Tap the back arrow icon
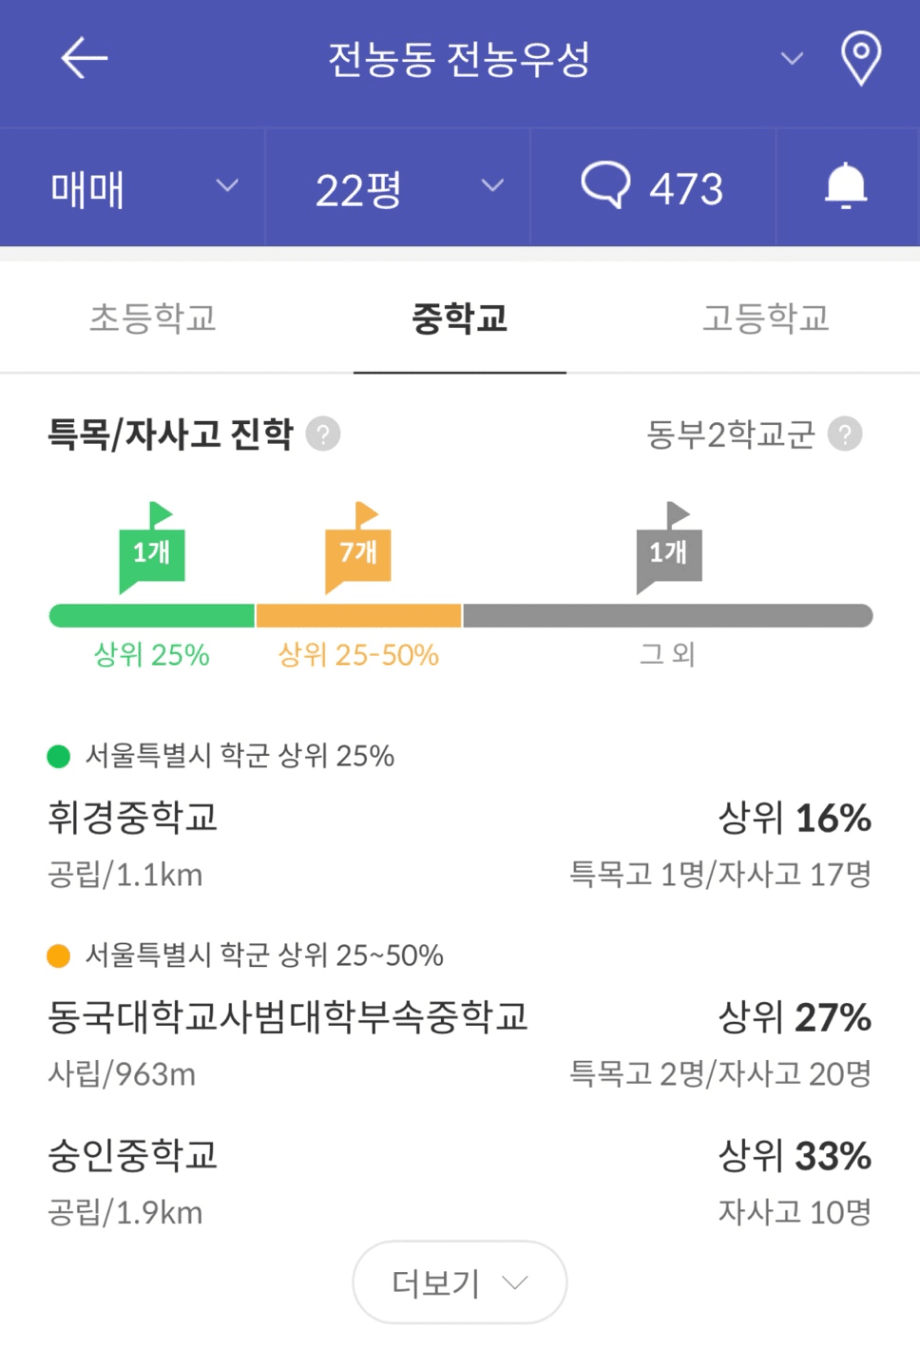The image size is (920, 1369). point(84,59)
